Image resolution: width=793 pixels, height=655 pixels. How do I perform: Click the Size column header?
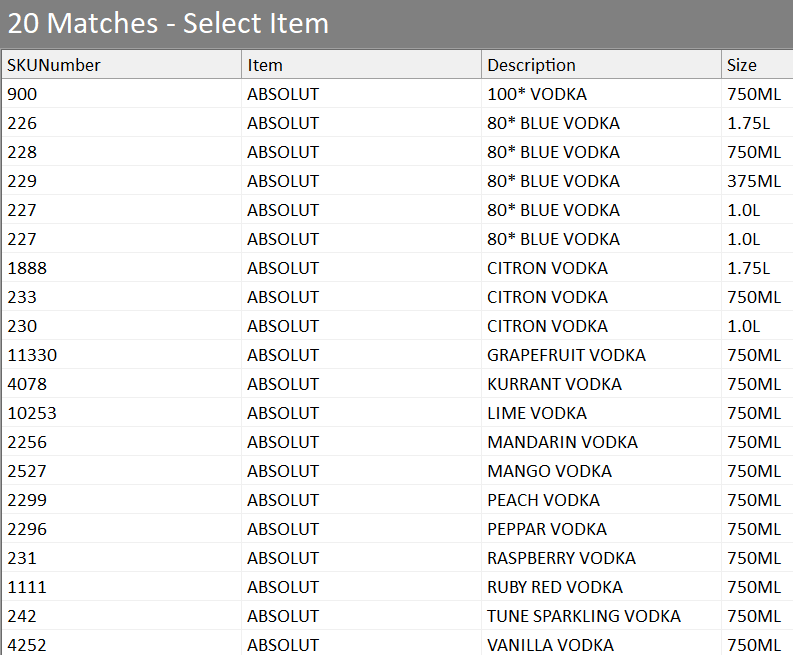(x=742, y=65)
